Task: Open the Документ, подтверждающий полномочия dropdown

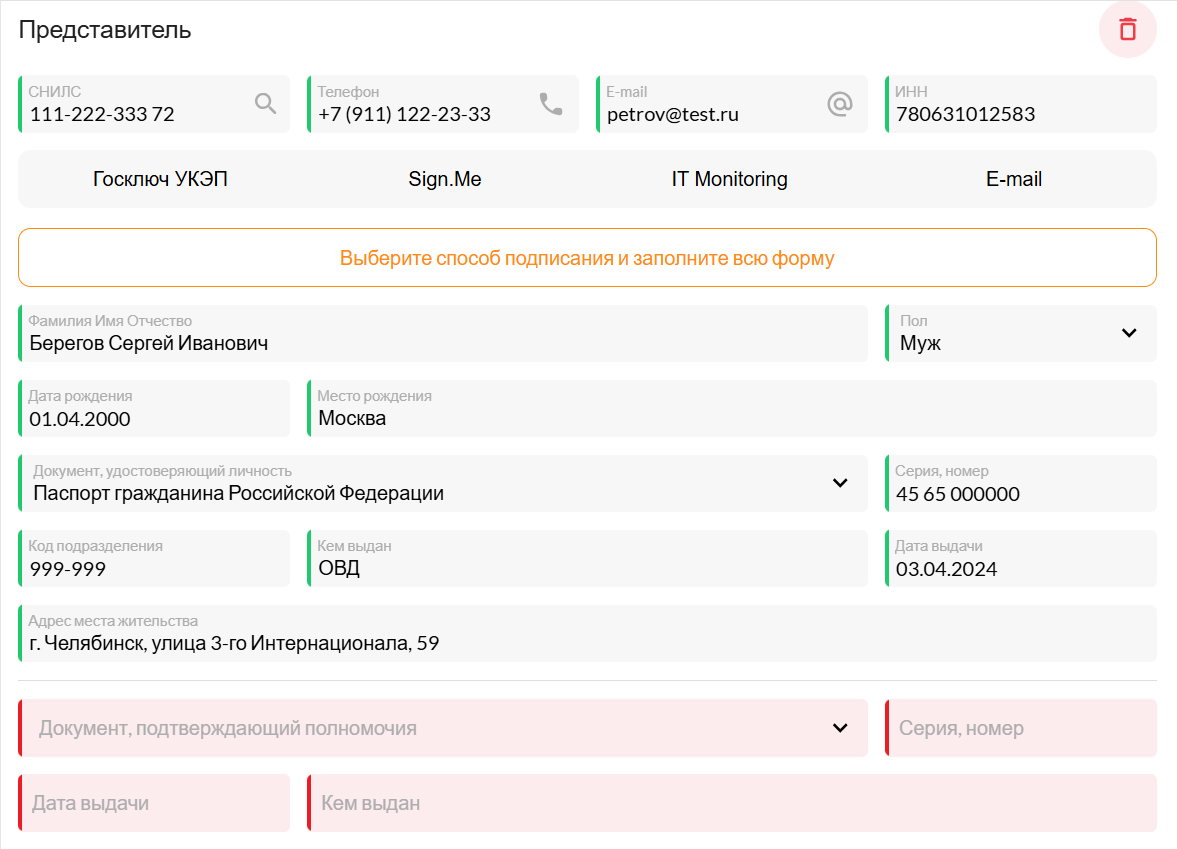Action: click(443, 728)
